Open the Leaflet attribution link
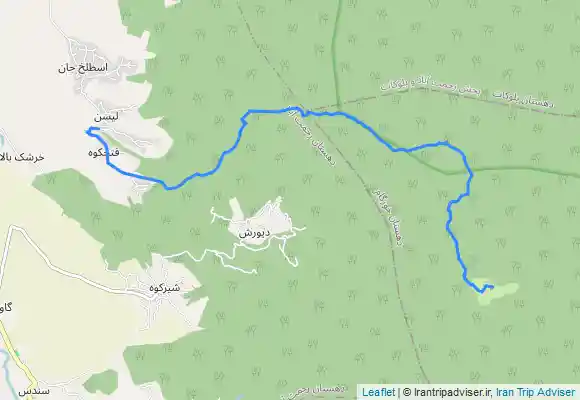 [378, 392]
